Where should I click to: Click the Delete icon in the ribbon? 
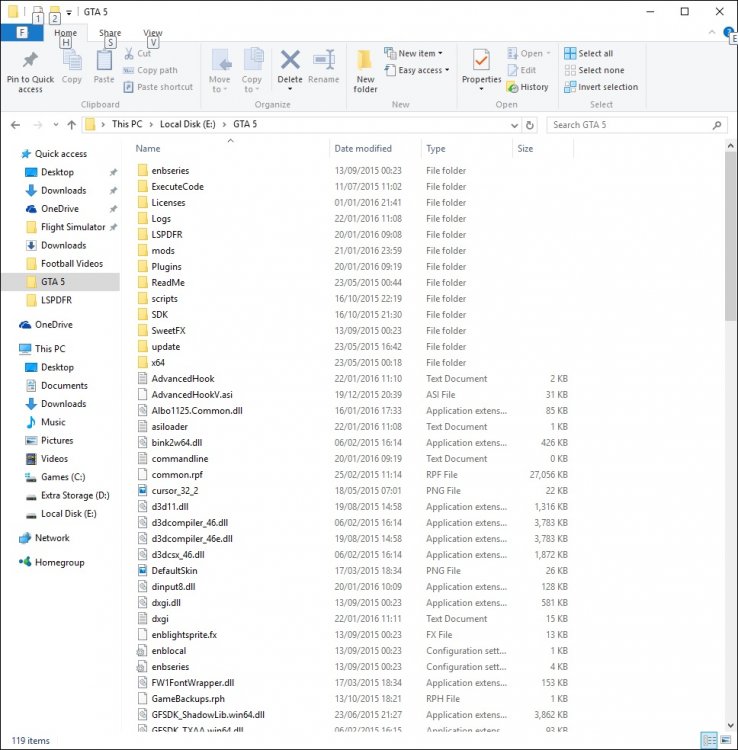[x=290, y=61]
